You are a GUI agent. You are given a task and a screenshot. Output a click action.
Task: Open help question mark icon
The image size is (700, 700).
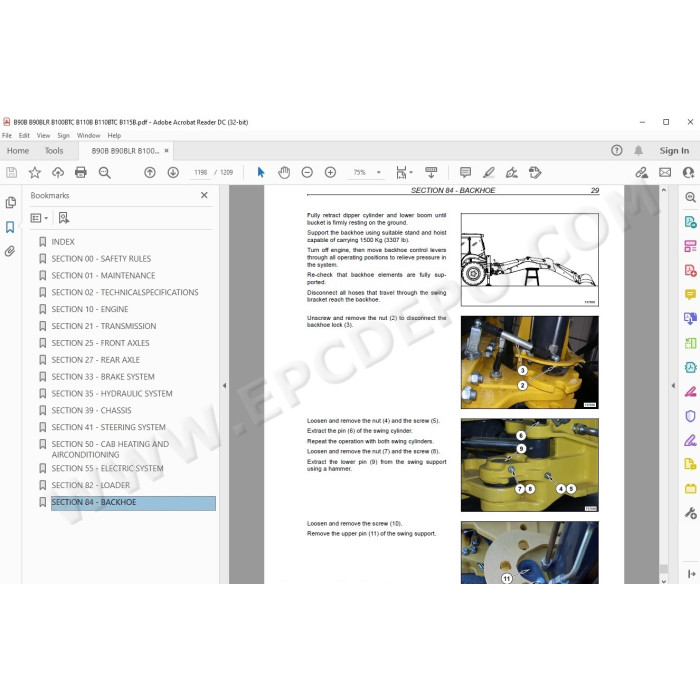click(617, 150)
